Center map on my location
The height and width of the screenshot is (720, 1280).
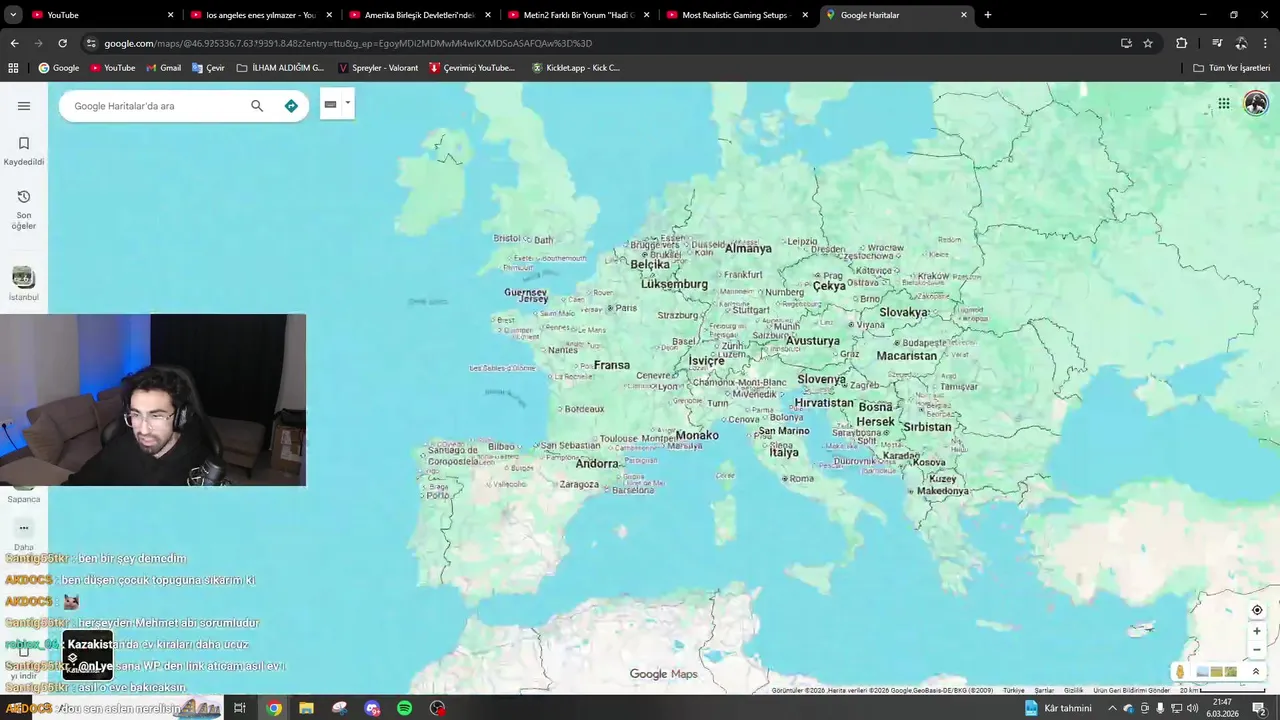tap(1257, 610)
